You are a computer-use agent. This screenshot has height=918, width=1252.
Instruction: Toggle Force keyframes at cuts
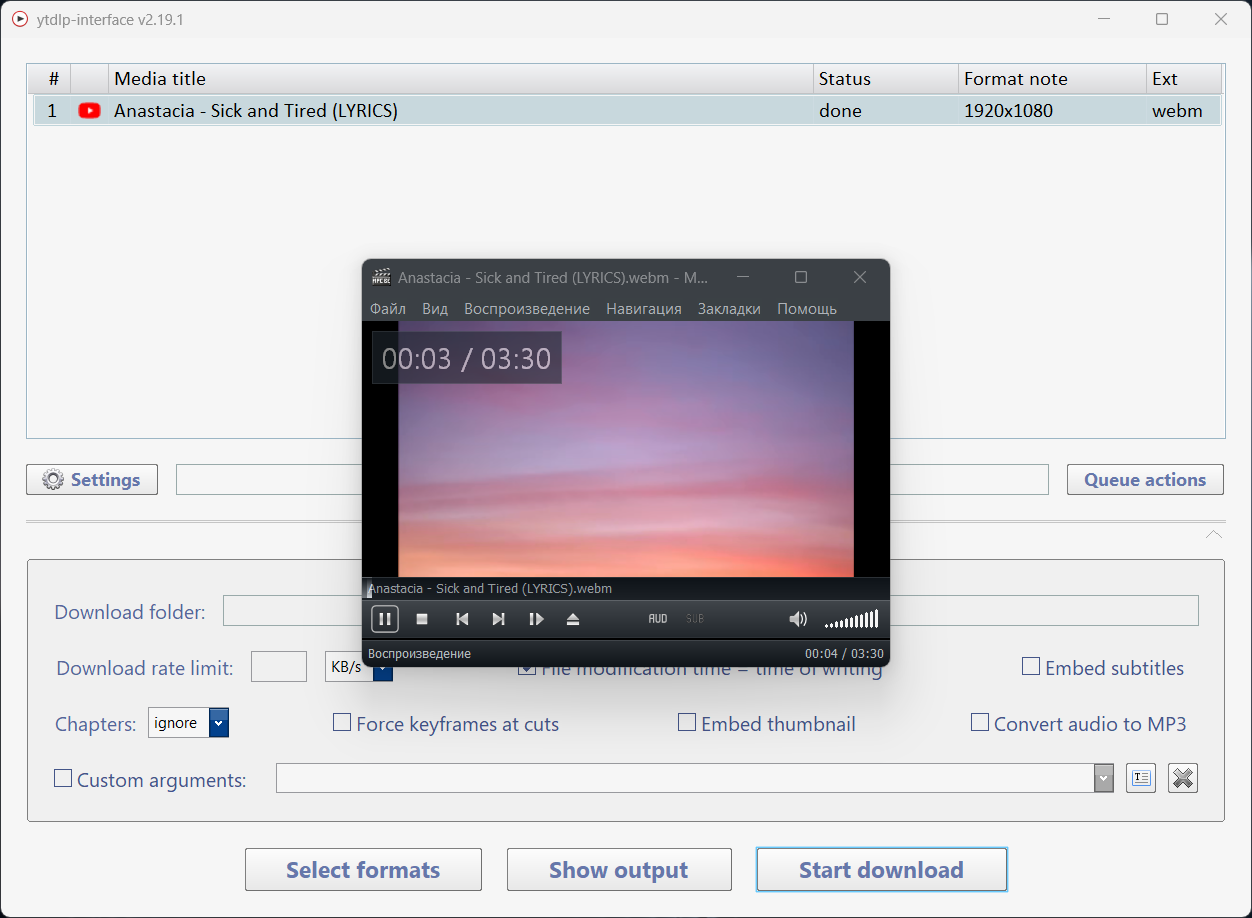click(342, 722)
